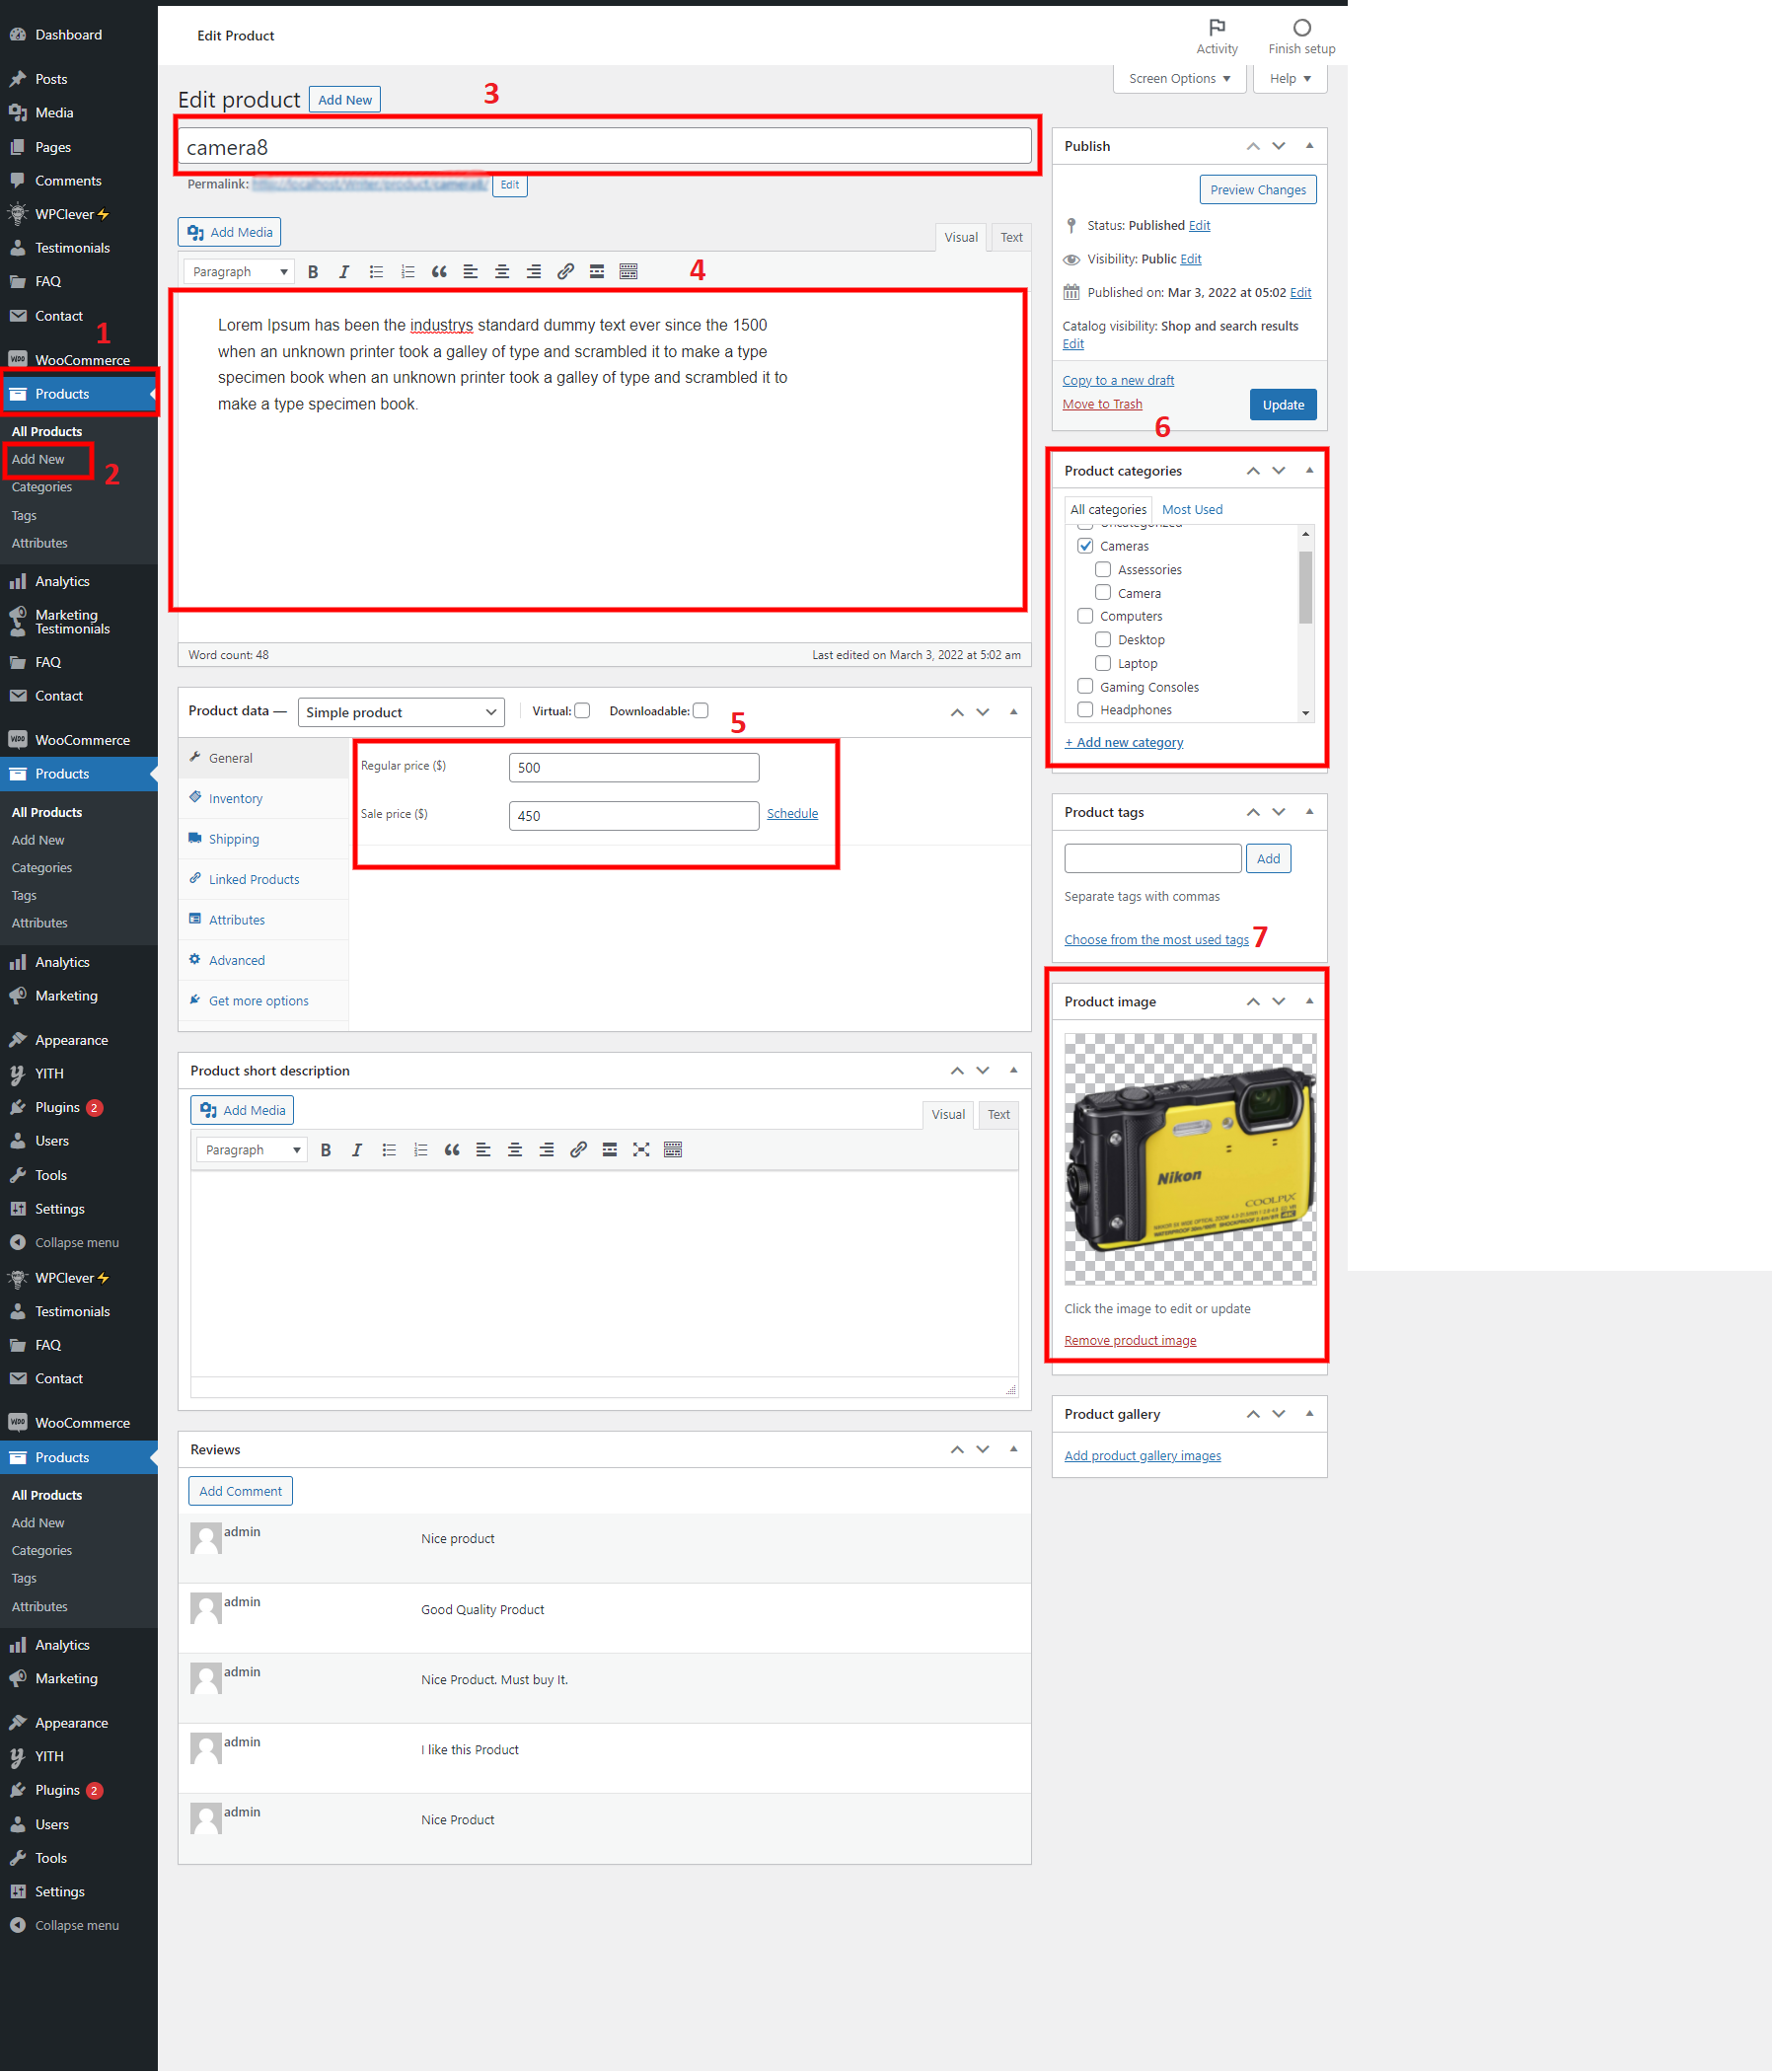1772x2072 pixels.
Task: Insert link in the main description toolbar
Action: coord(565,272)
